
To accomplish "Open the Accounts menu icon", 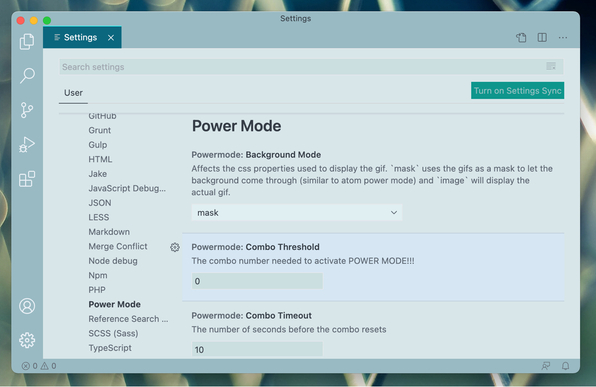I will 27,306.
